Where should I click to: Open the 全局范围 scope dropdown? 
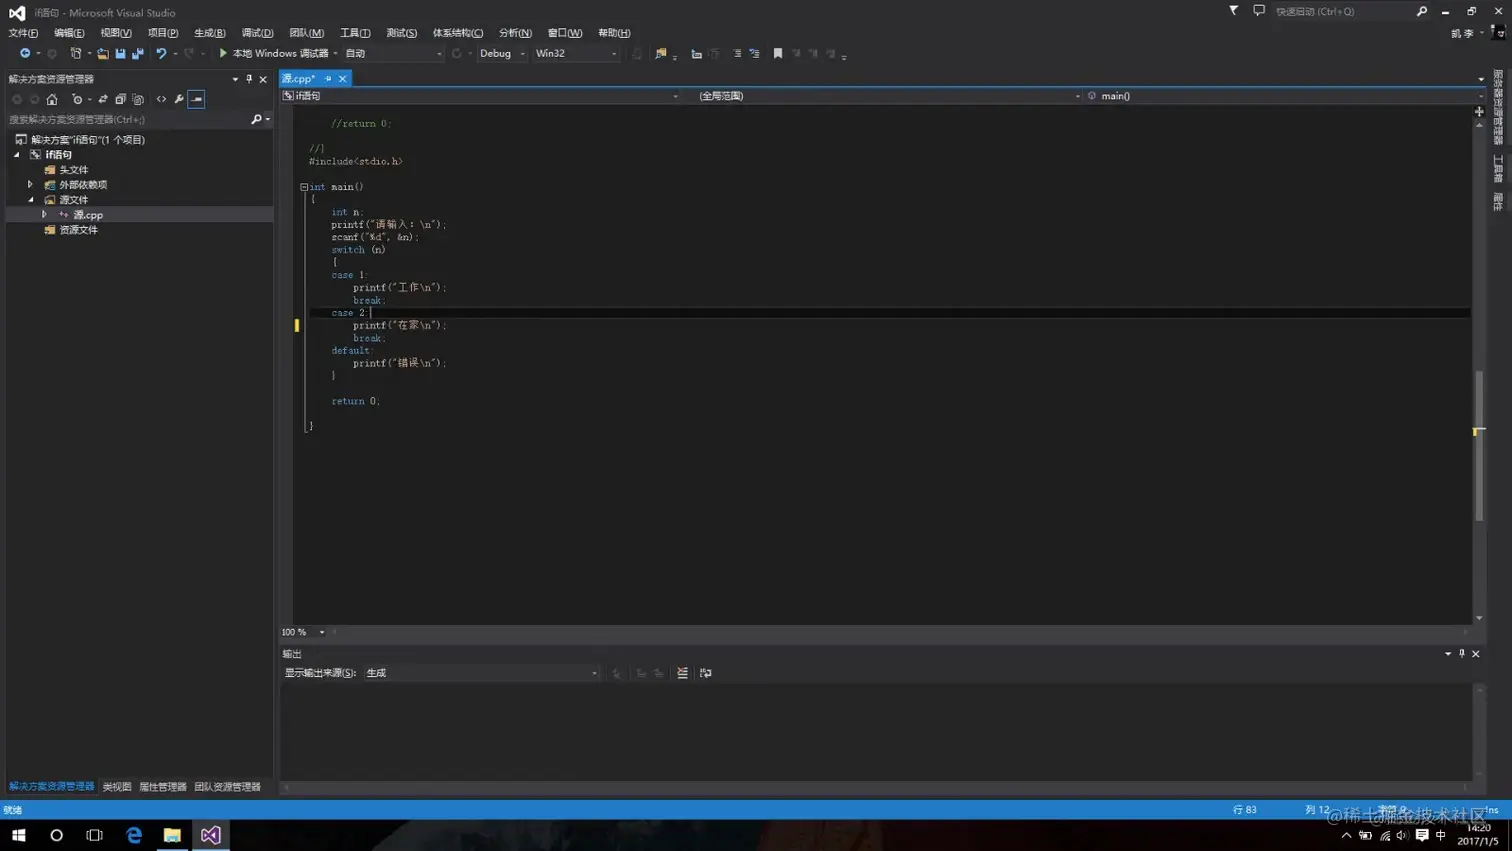889,96
